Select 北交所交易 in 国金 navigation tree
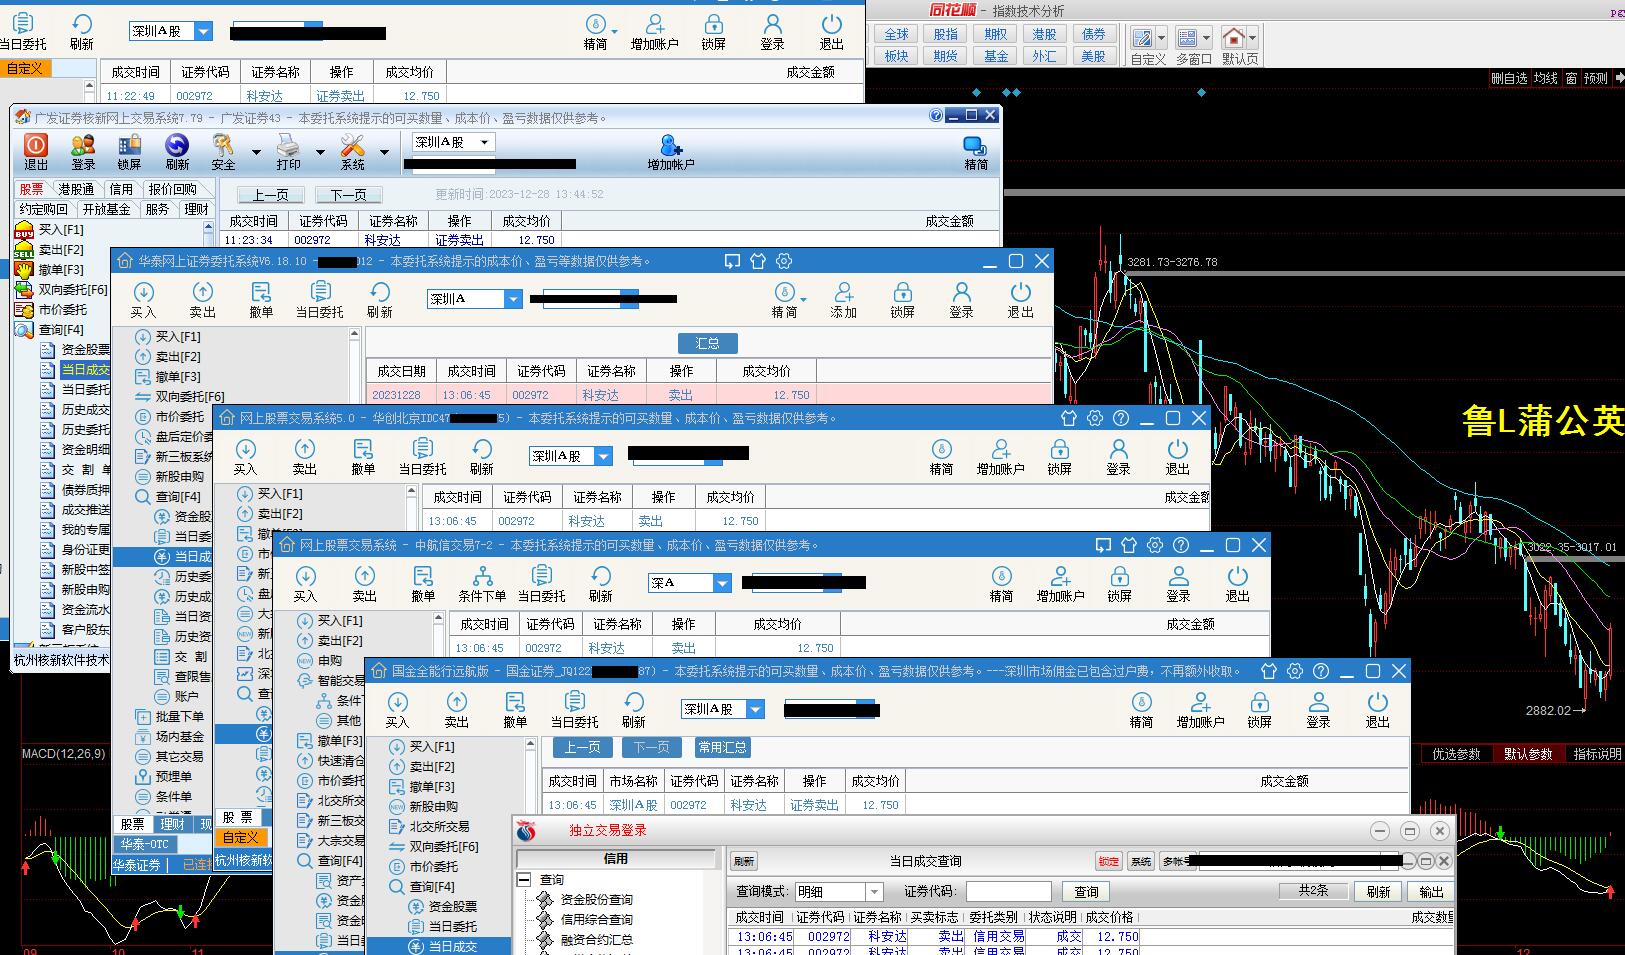Viewport: 1625px width, 955px height. tap(439, 826)
